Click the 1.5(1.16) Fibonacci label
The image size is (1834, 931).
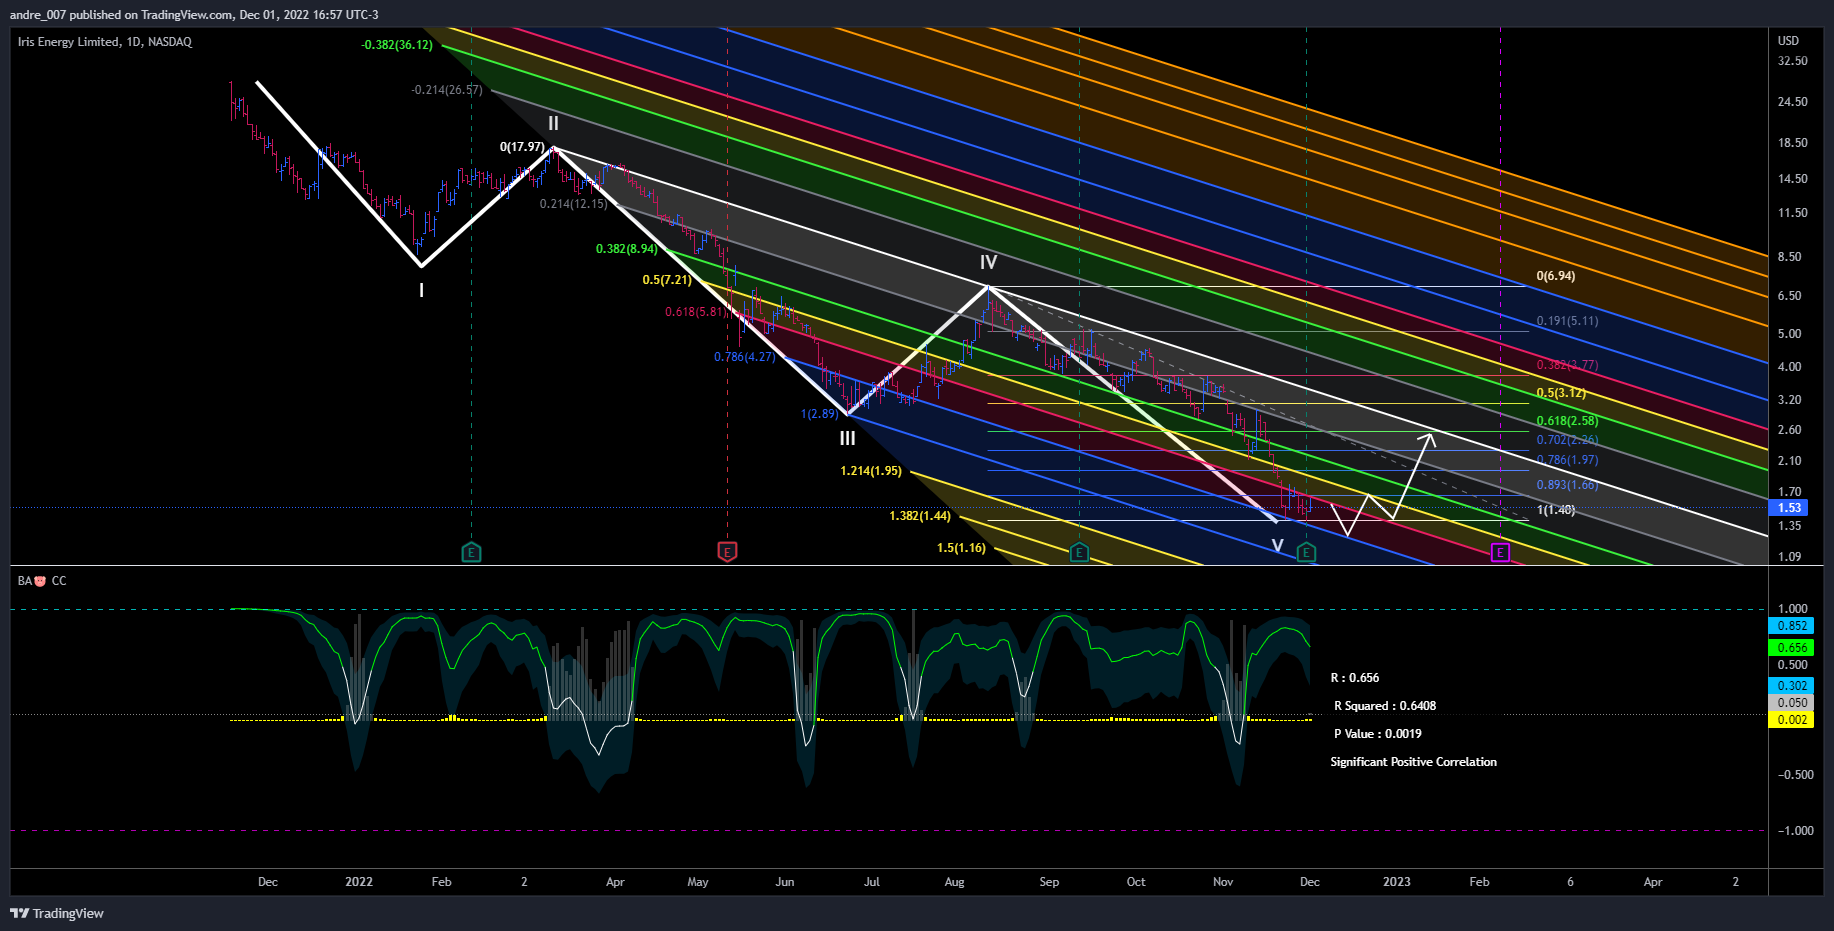(x=961, y=548)
